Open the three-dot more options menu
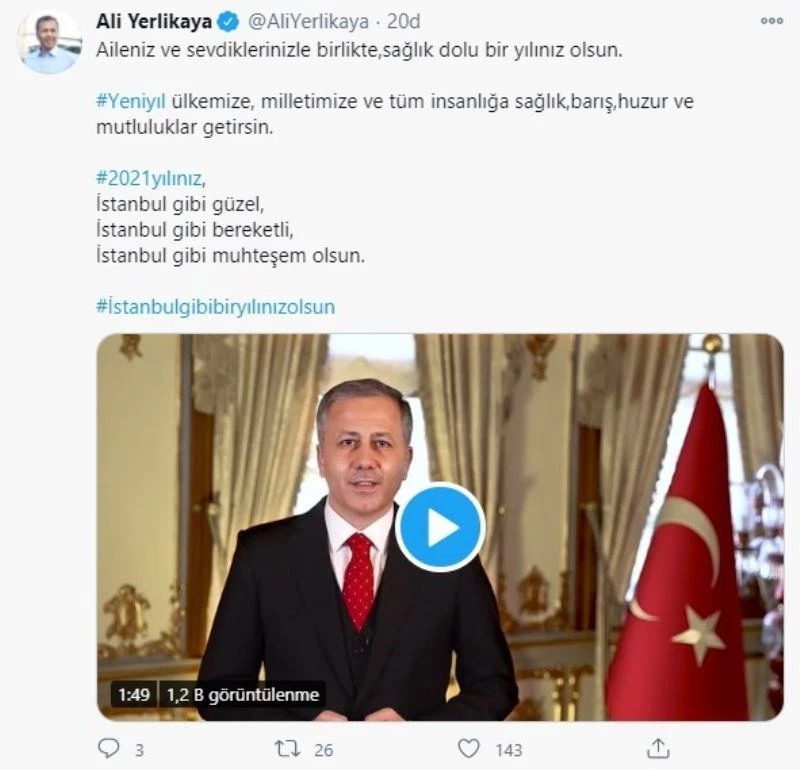The image size is (800, 770). click(771, 20)
